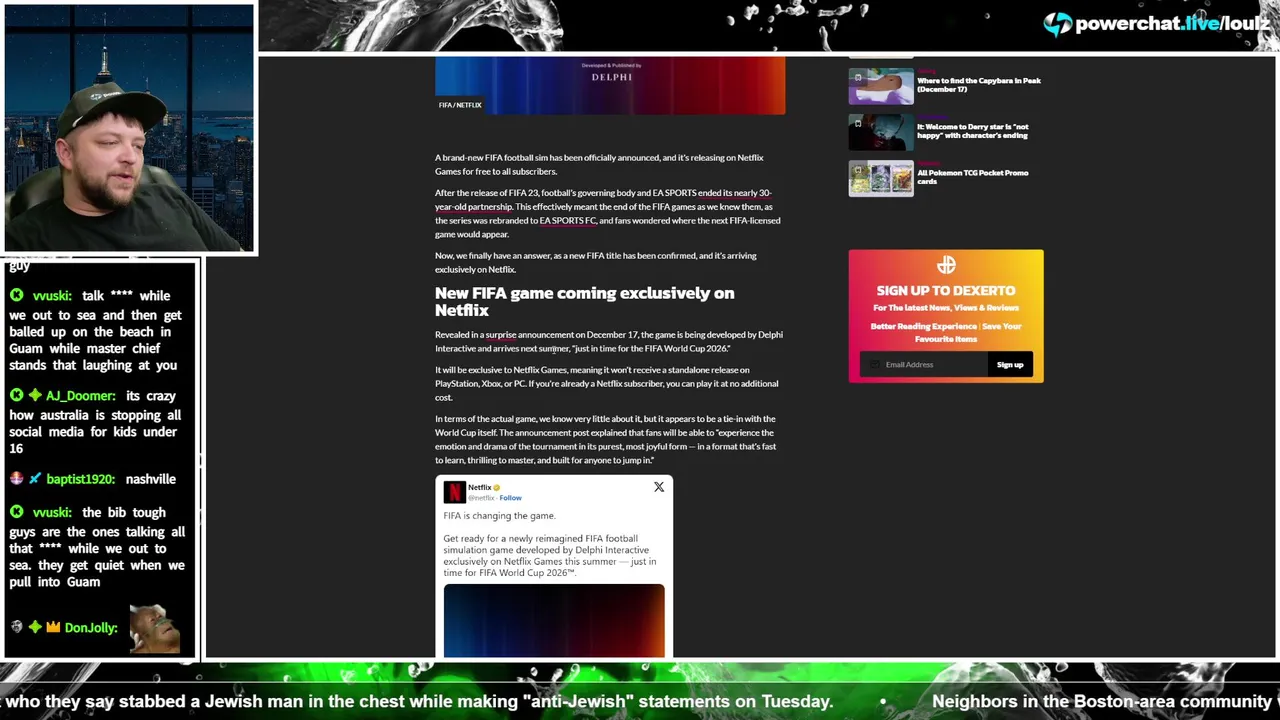Click the blue badge next to baptist1920

(35, 479)
